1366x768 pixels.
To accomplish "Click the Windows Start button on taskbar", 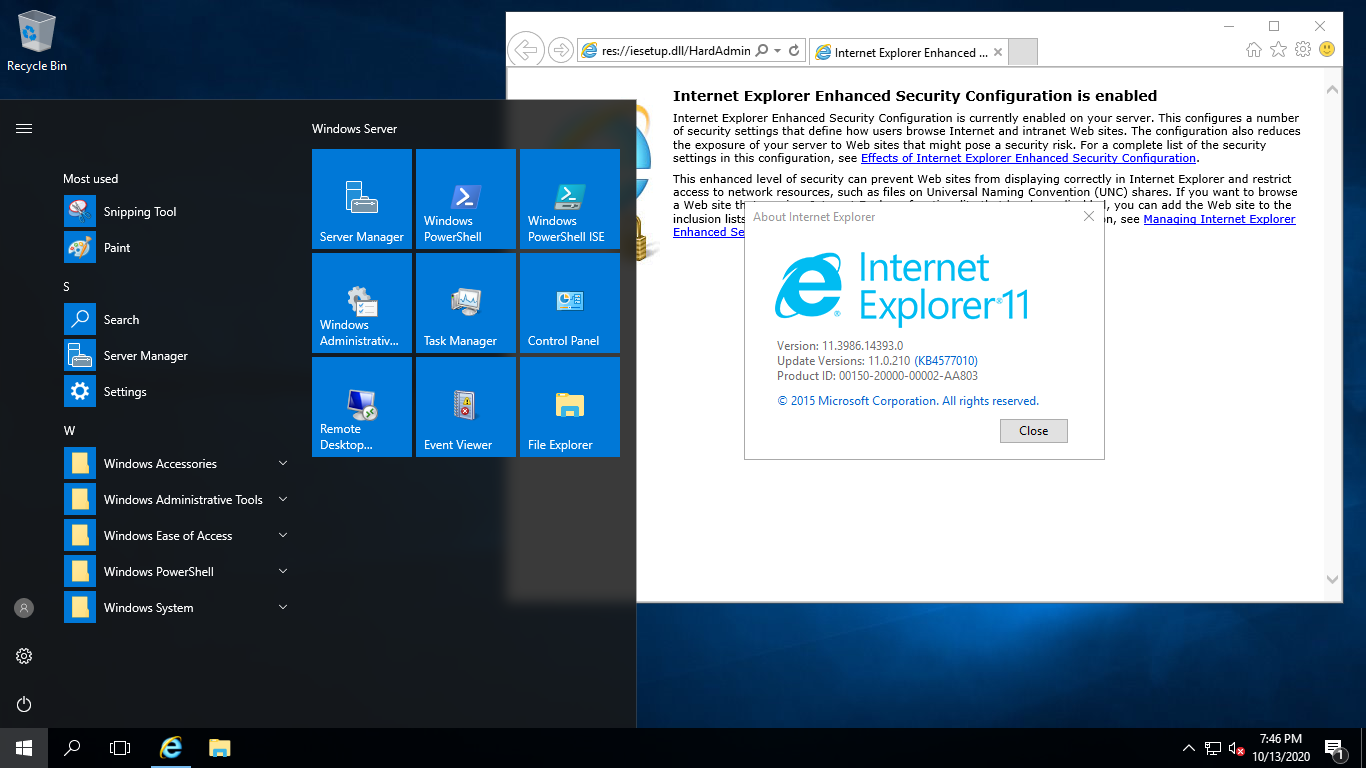I will 24,748.
